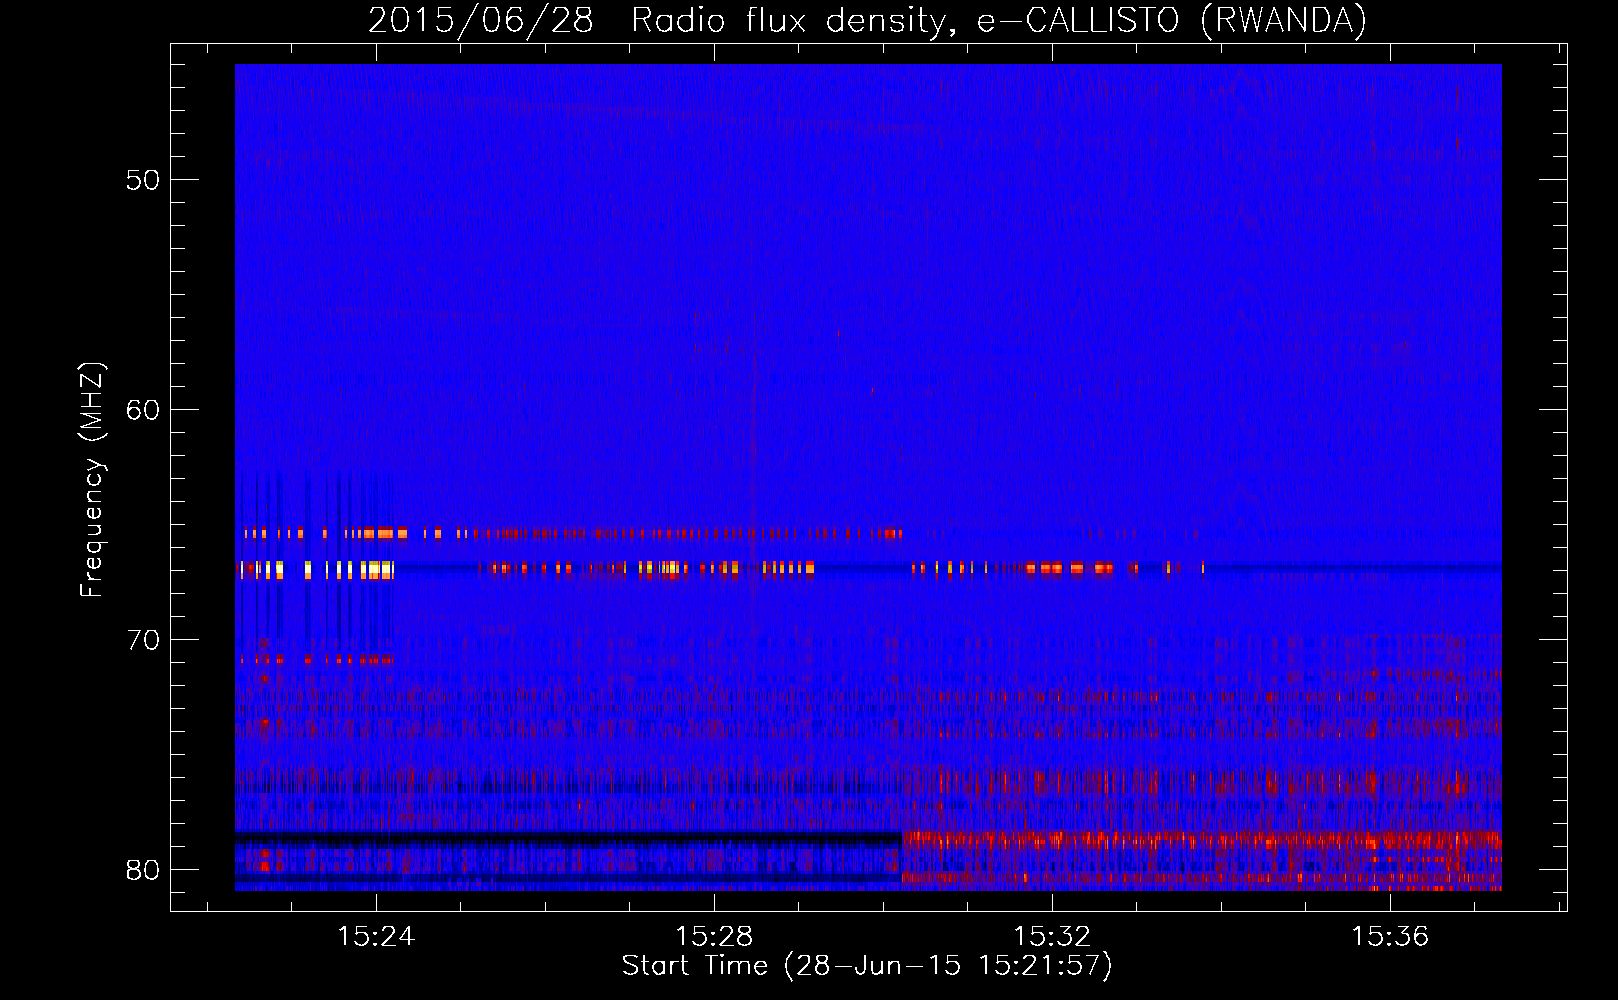Click the 15:24 time tick label
The height and width of the screenshot is (1000, 1618).
(x=376, y=937)
